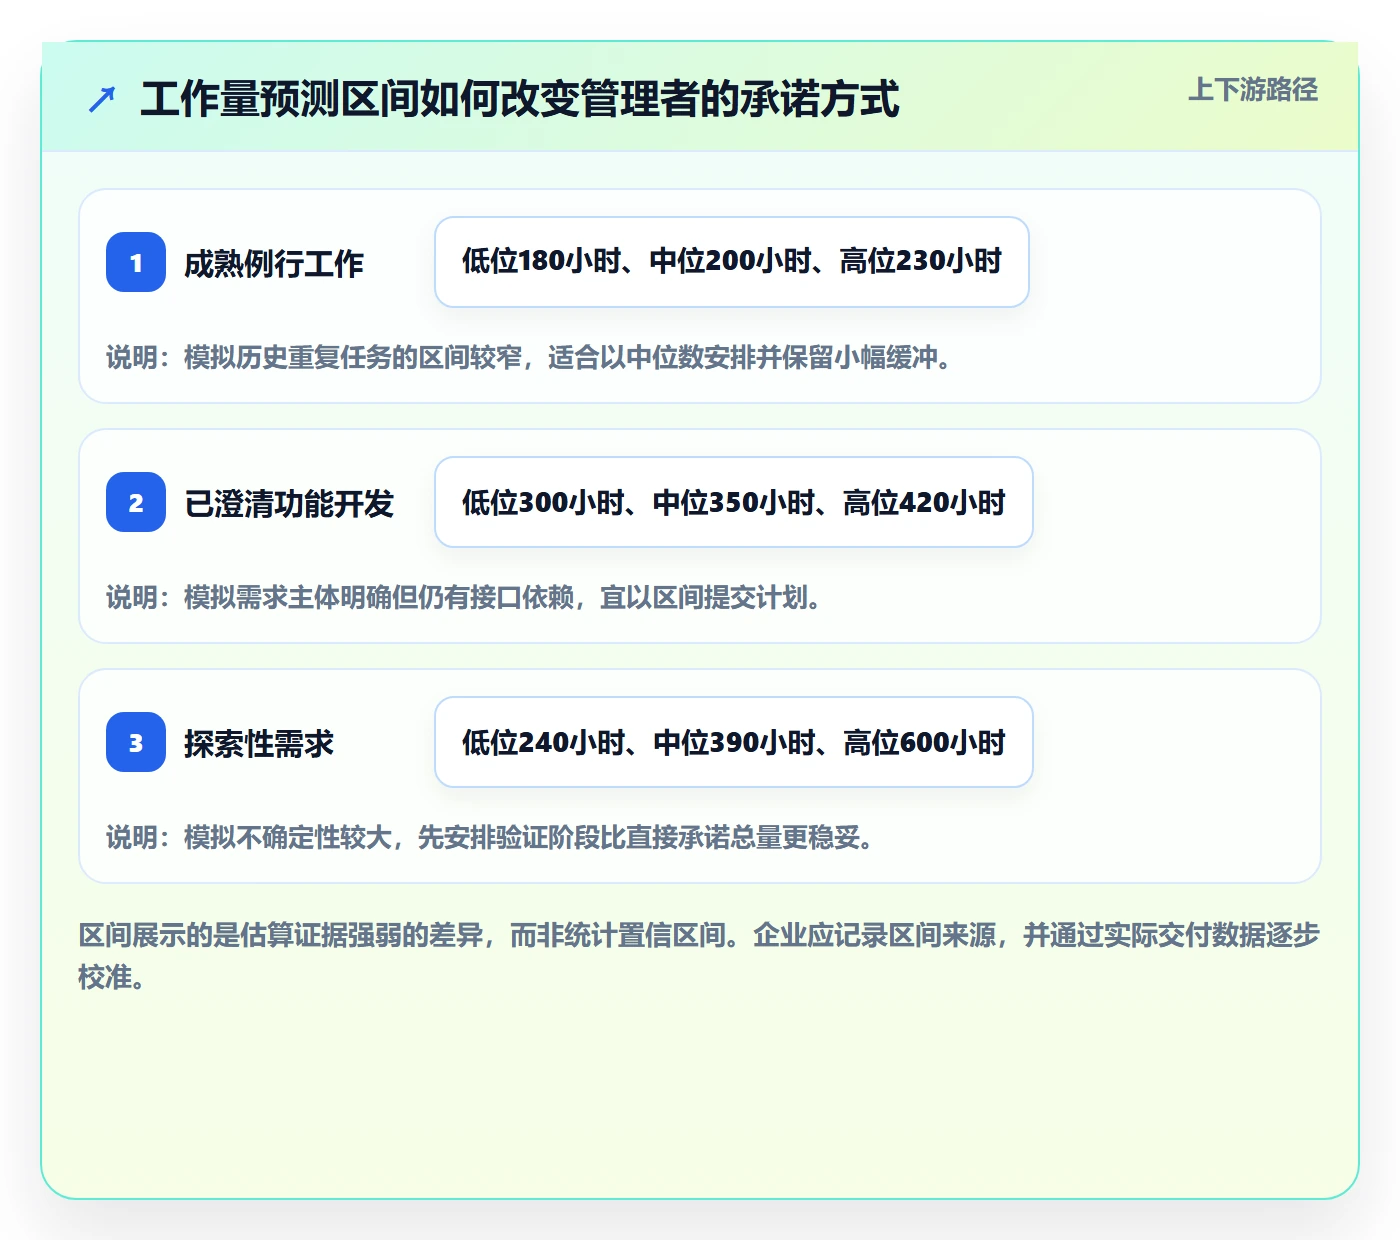This screenshot has width=1400, height=1240.
Task: Click the 上下游路径 label in header
Action: click(1253, 90)
